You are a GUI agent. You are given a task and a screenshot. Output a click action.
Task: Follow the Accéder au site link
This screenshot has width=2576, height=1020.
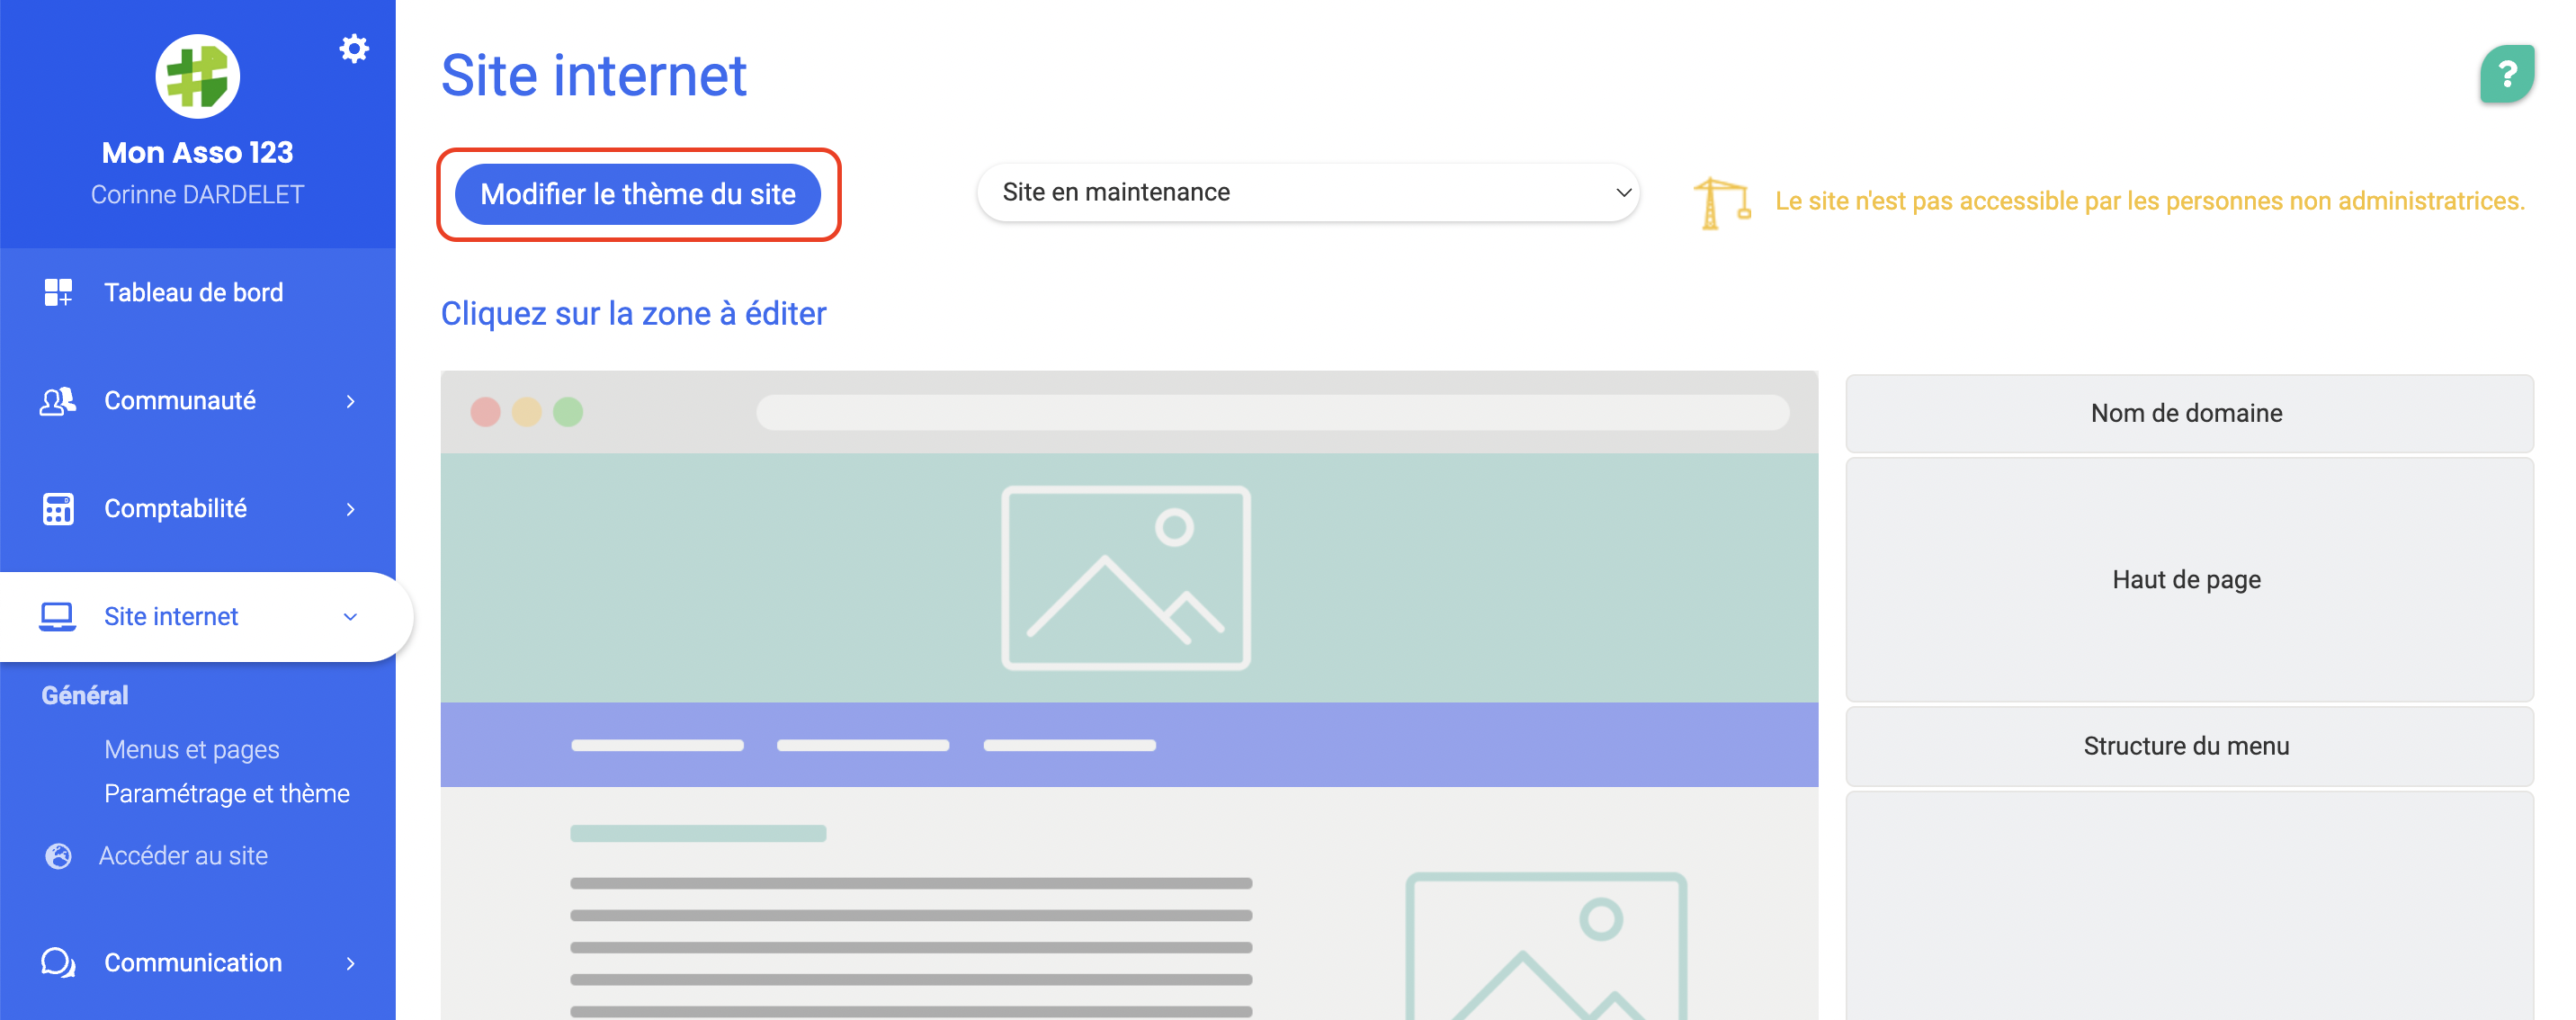[x=183, y=856]
